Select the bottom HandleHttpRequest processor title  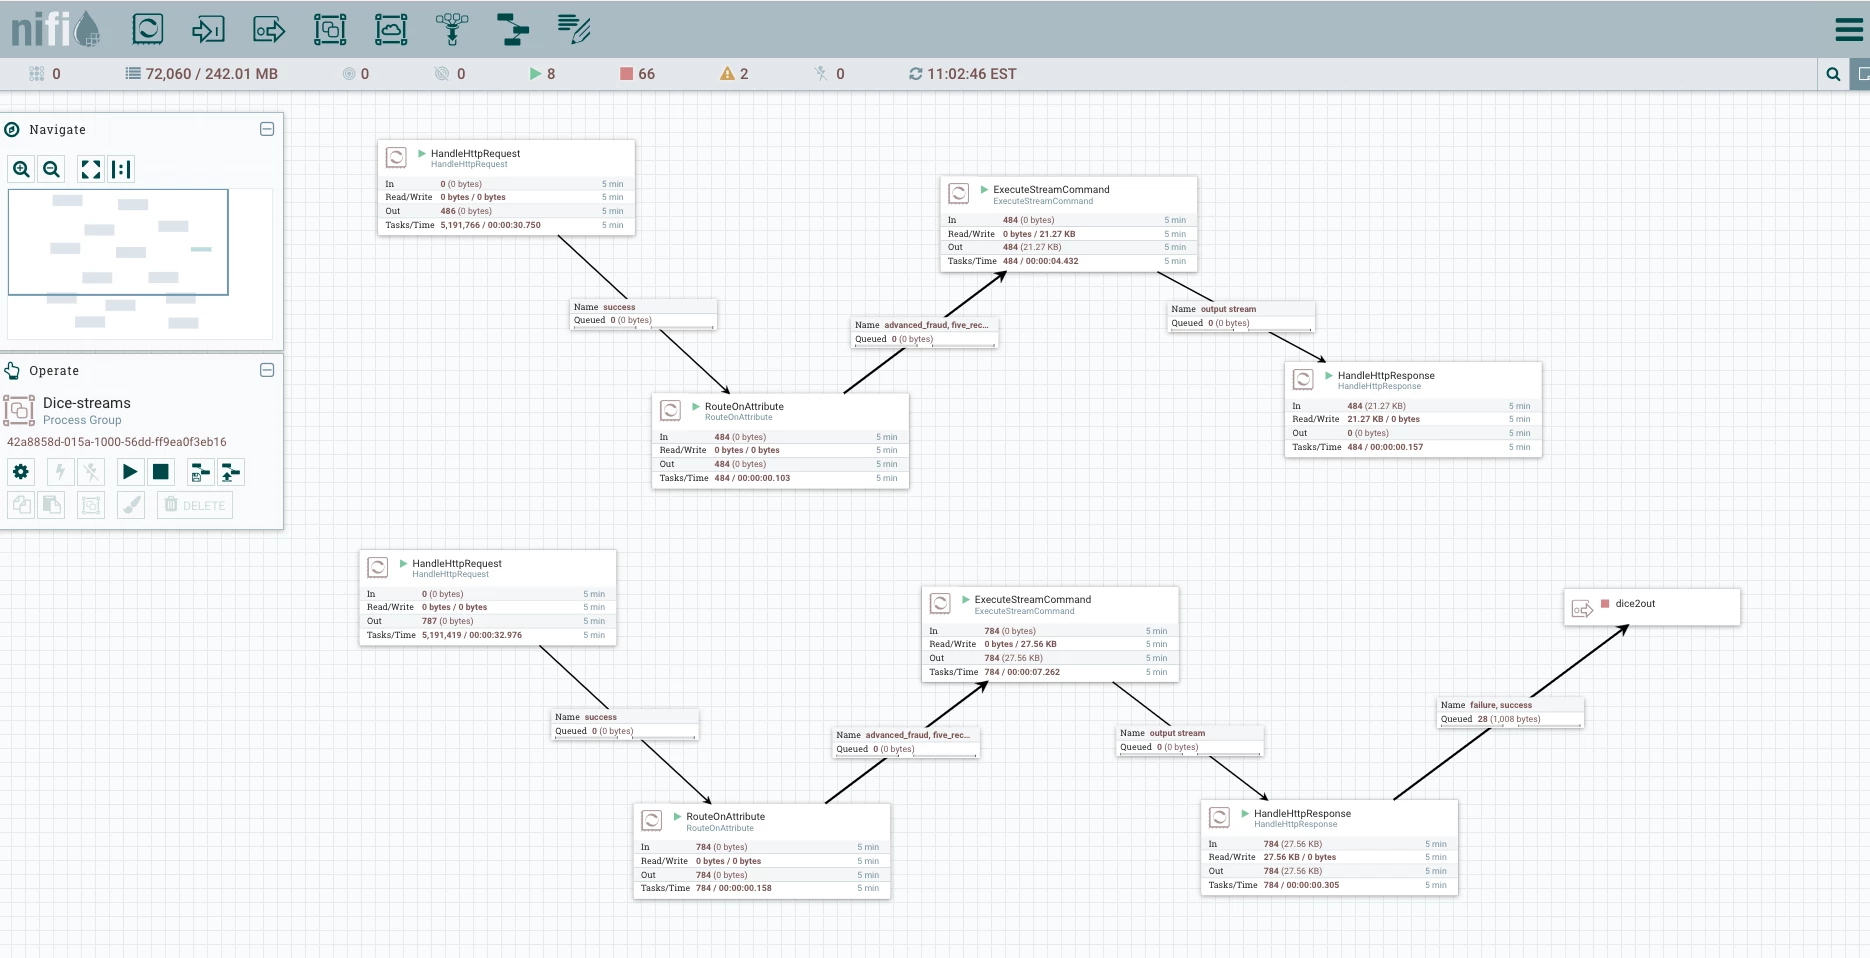coord(457,564)
